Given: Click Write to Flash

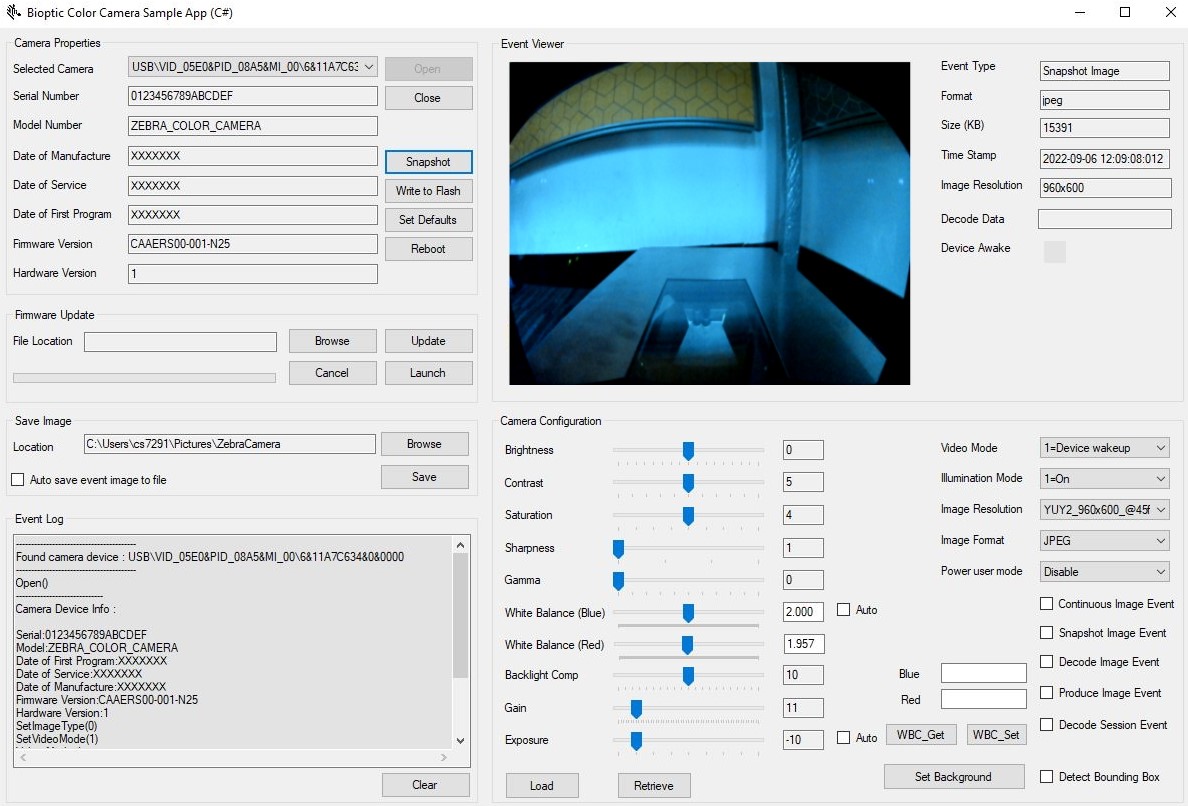Looking at the screenshot, I should [x=428, y=190].
